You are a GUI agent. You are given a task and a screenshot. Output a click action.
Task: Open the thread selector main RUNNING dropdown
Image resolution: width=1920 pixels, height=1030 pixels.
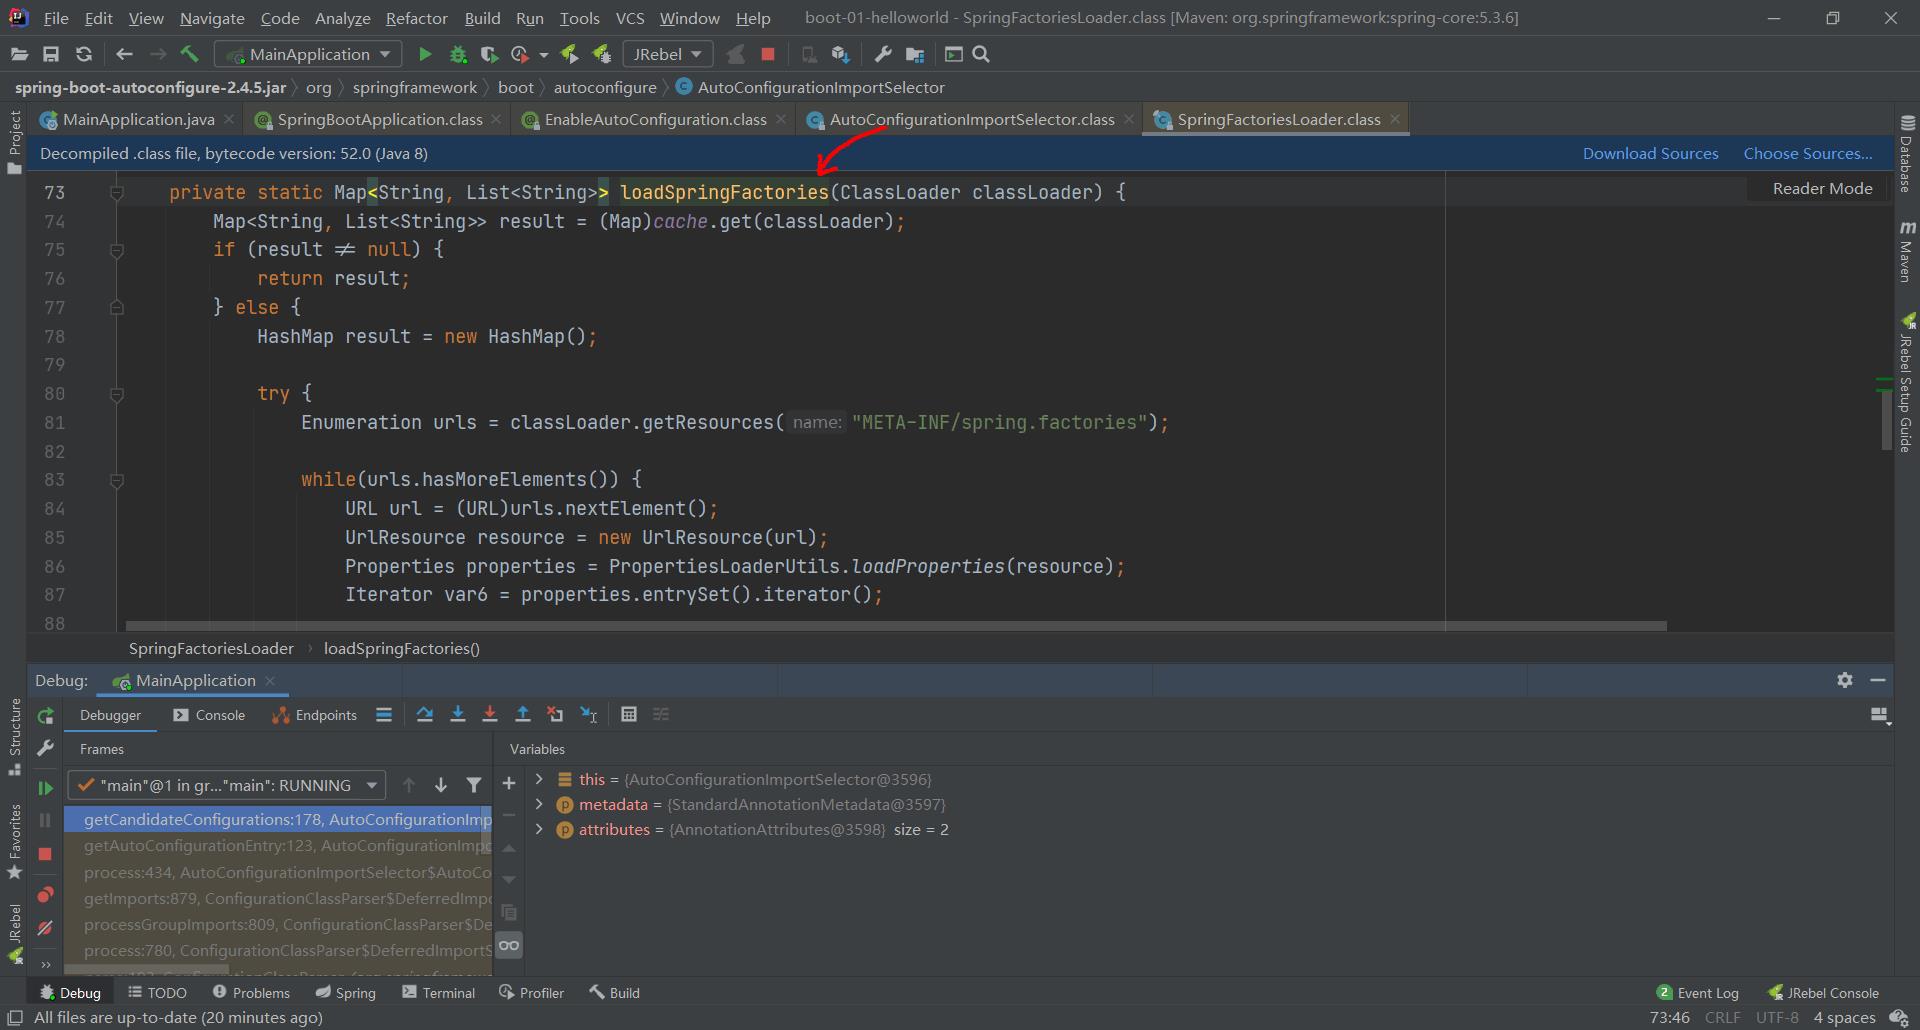click(x=226, y=785)
